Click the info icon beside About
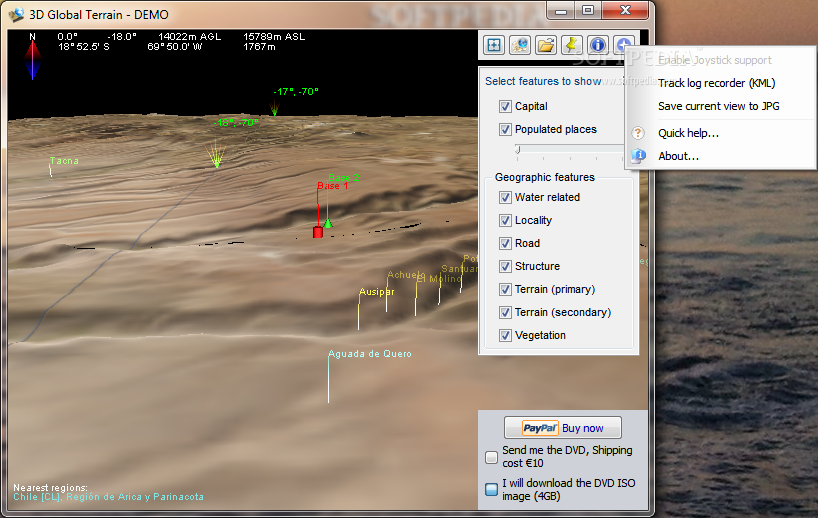The height and width of the screenshot is (518, 818). point(638,156)
